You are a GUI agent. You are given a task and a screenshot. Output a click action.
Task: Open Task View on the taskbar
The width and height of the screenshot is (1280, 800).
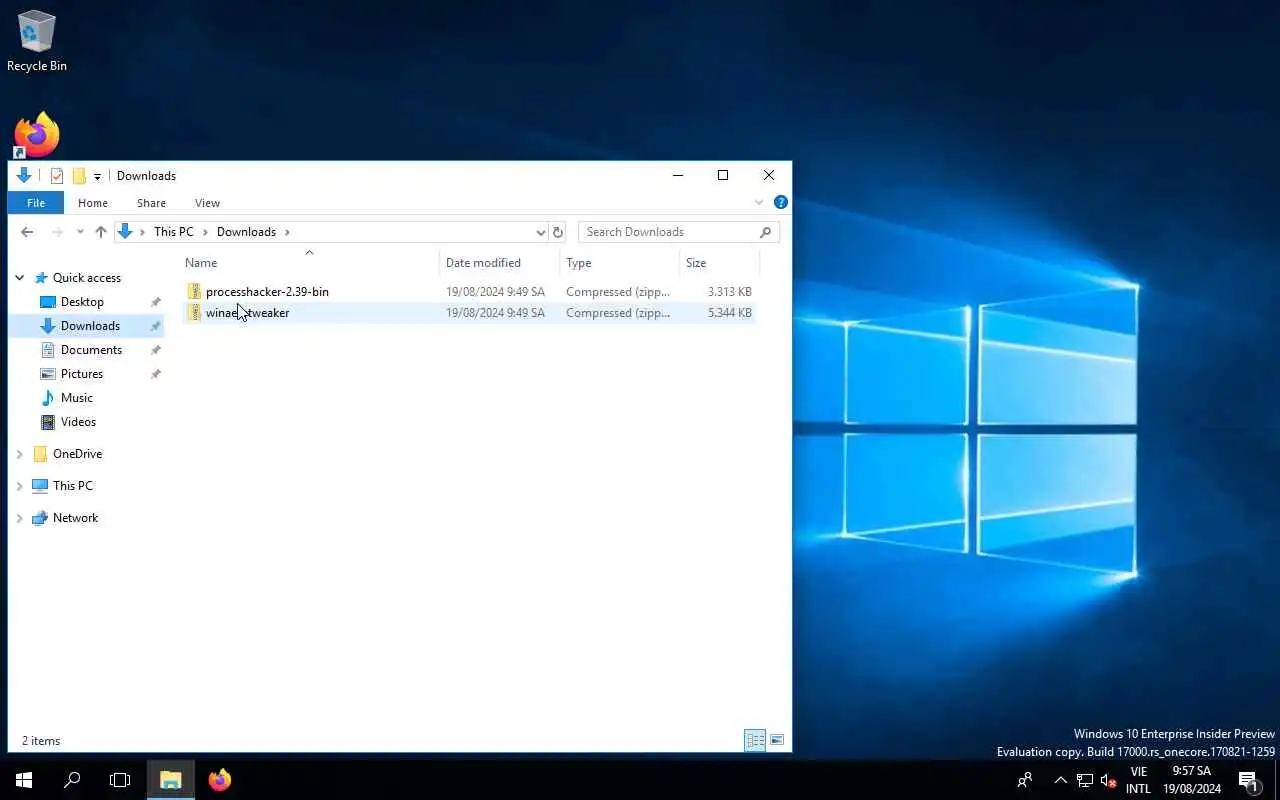click(120, 780)
